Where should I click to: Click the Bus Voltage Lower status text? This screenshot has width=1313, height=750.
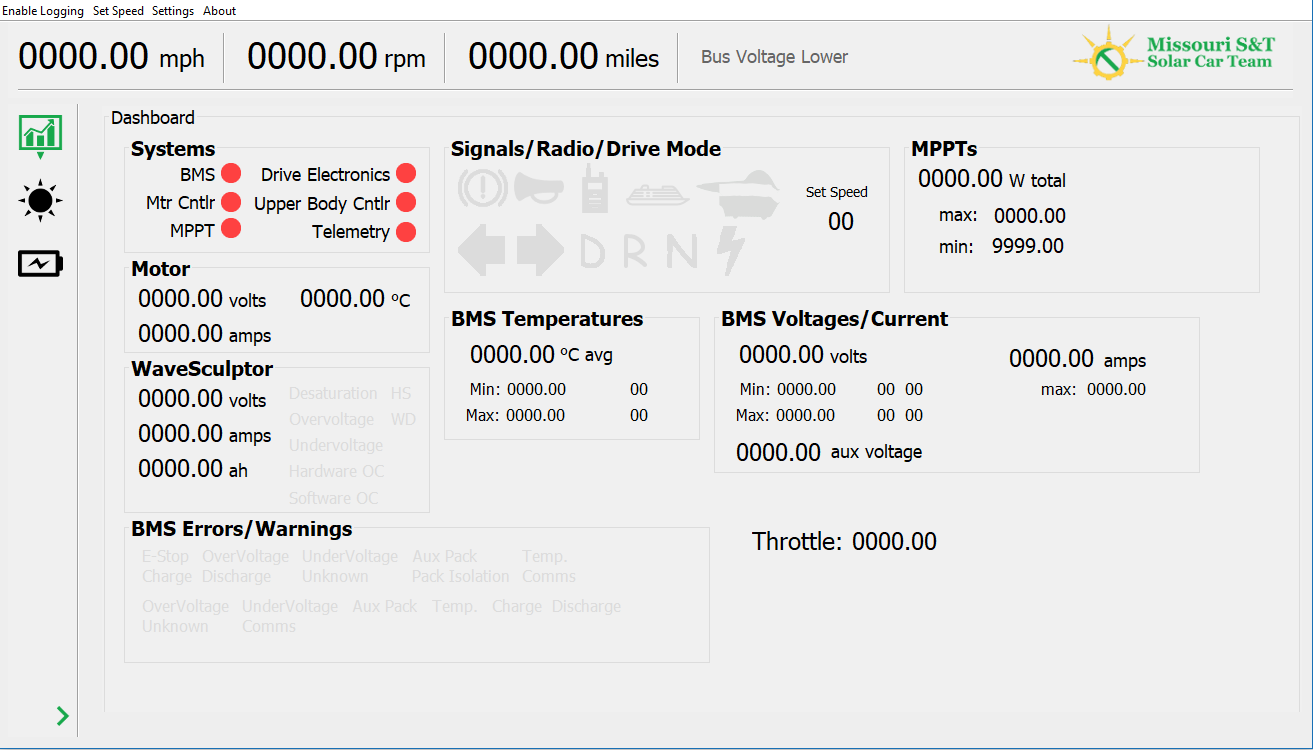click(x=774, y=57)
